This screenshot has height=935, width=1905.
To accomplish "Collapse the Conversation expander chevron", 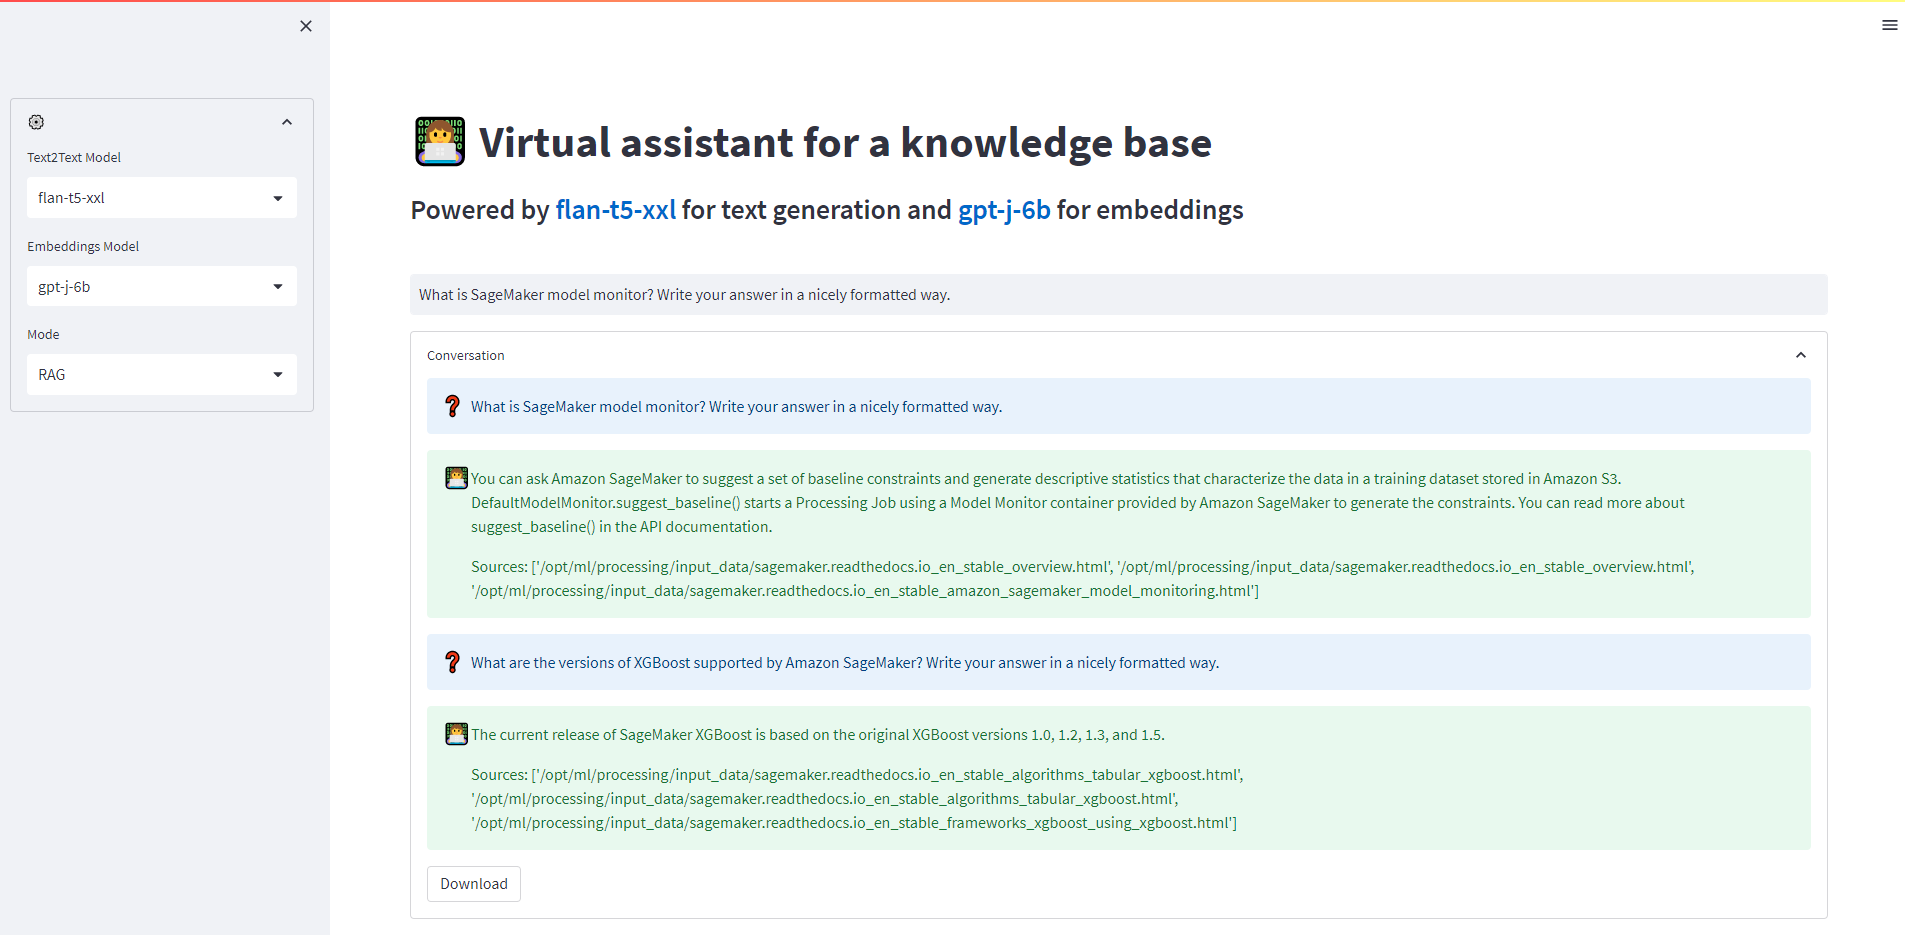I will pos(1800,355).
